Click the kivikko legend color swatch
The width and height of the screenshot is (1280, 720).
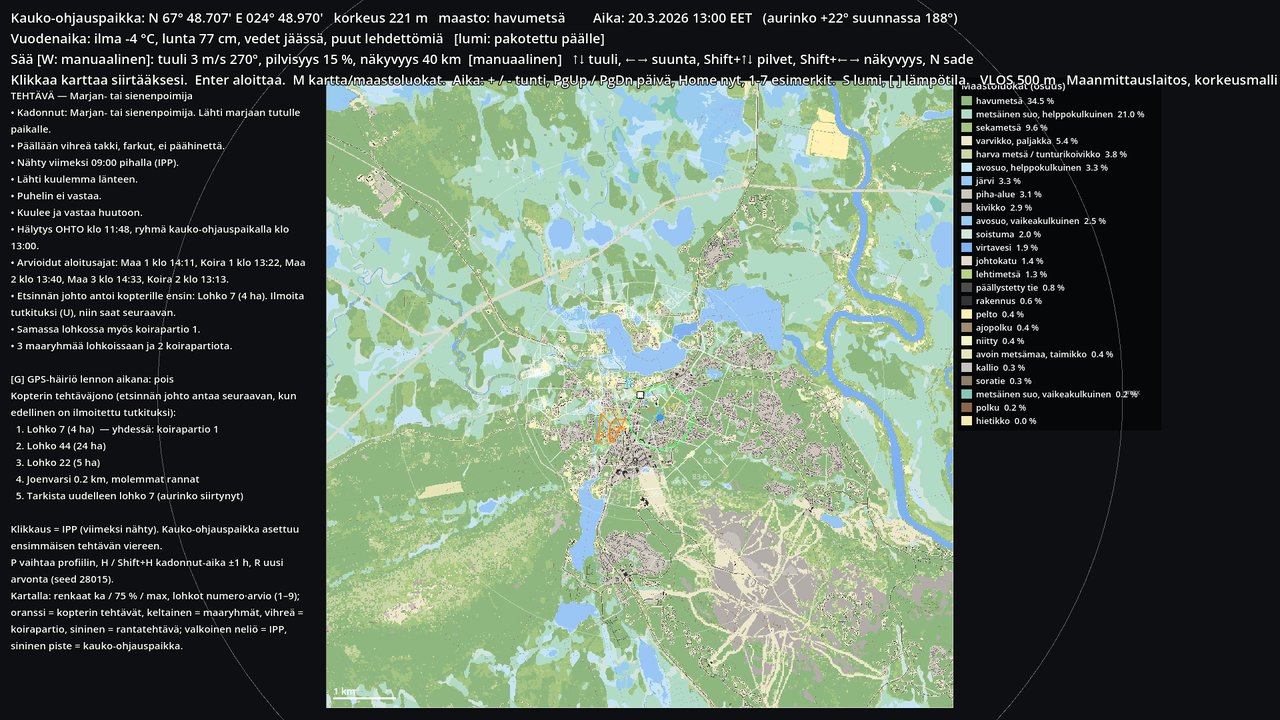tap(967, 207)
